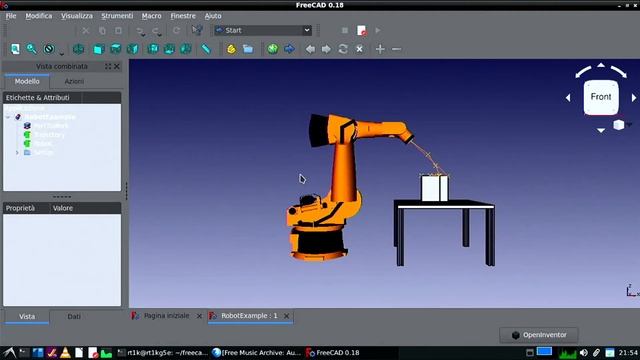640x360 pixels.
Task: Close the Pagina iniziale tab
Action: click(199, 316)
